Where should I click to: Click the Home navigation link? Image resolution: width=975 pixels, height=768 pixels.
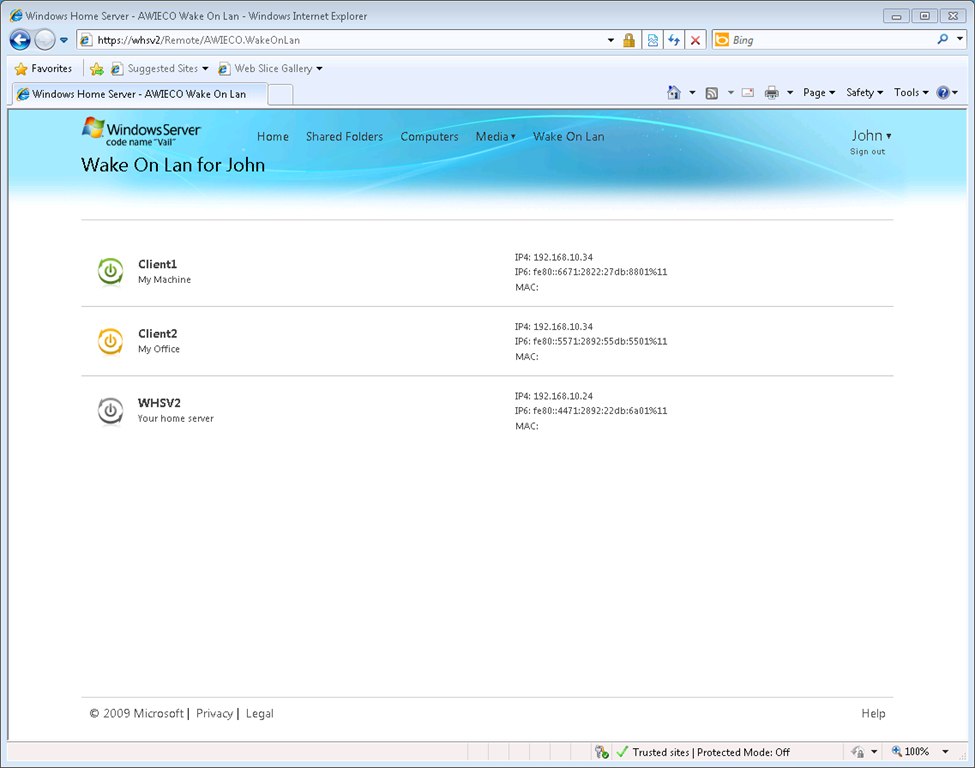pos(273,137)
